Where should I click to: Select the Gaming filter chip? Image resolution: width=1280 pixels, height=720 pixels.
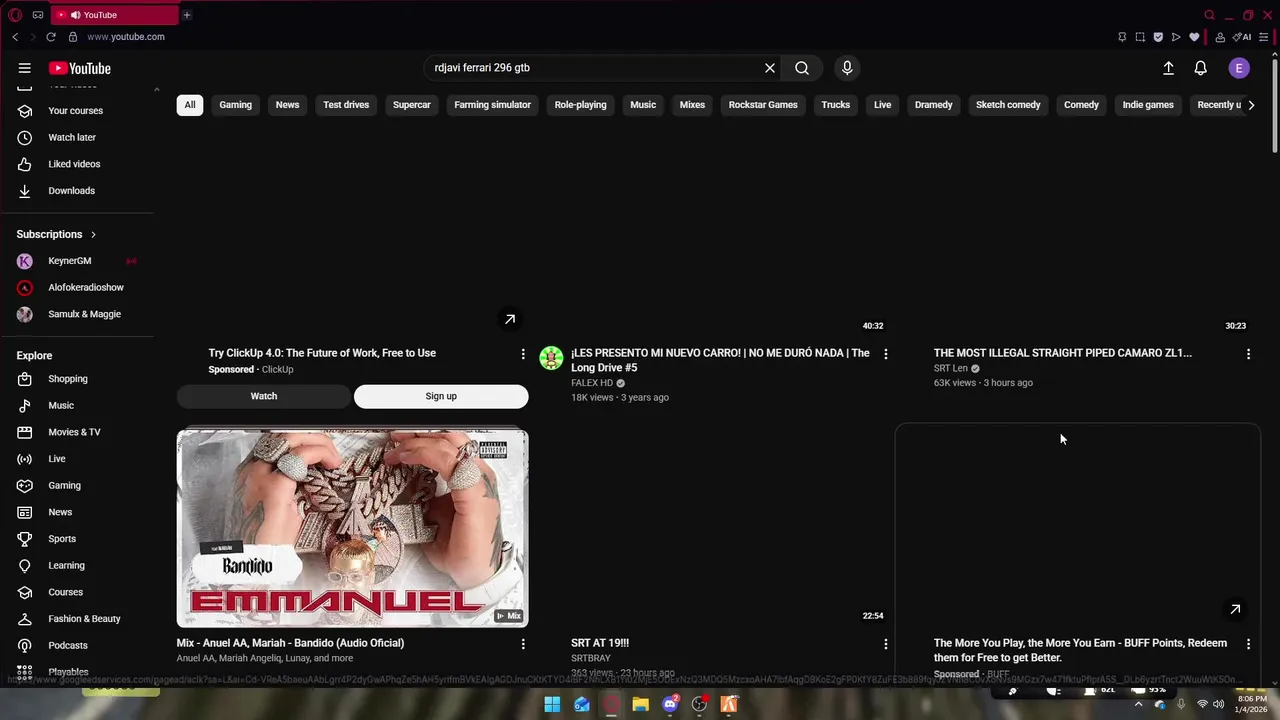pyautogui.click(x=236, y=105)
